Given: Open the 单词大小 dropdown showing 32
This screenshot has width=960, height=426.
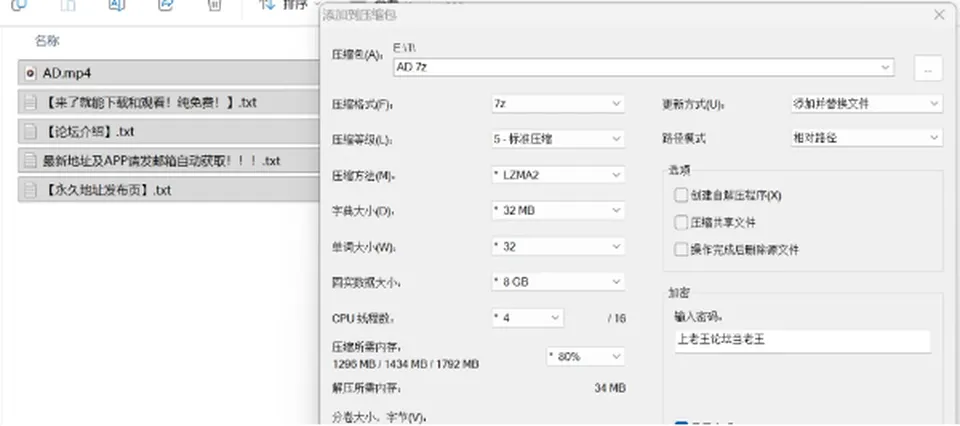Looking at the screenshot, I should (x=558, y=247).
